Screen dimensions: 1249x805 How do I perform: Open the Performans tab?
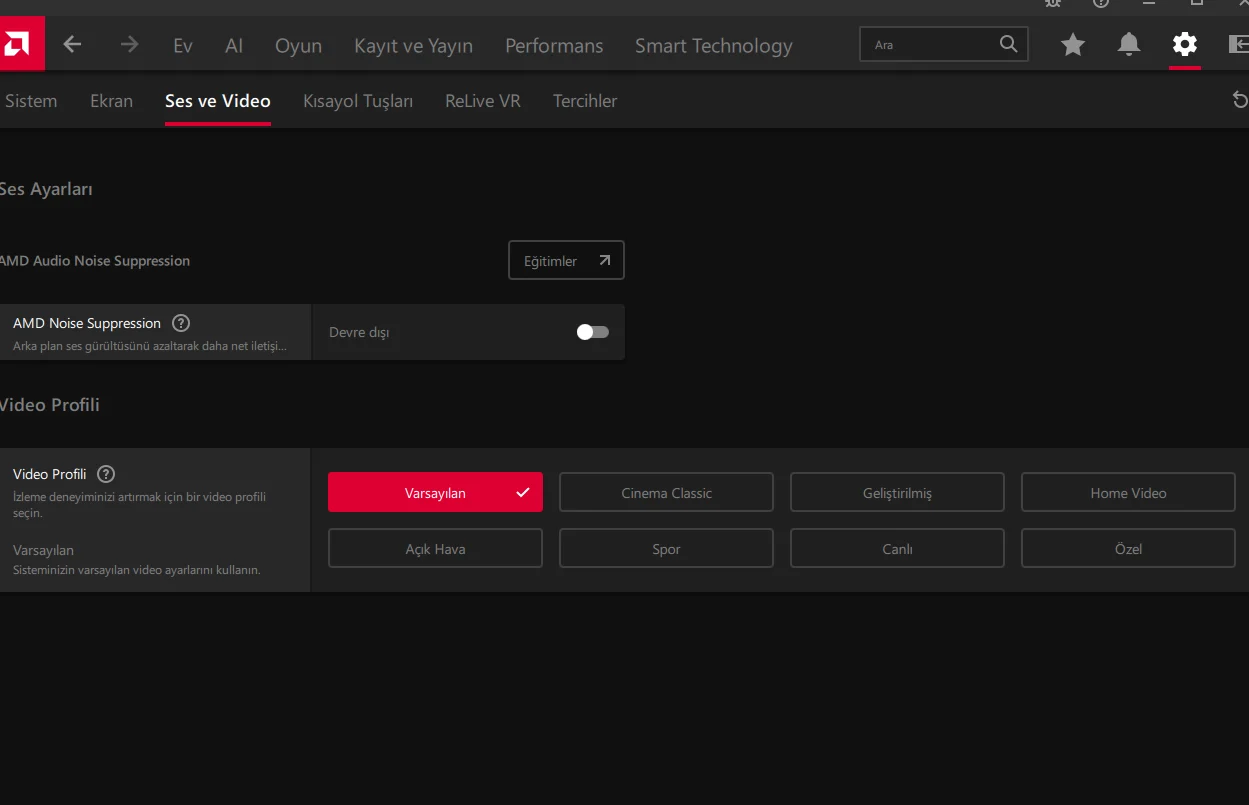tap(554, 46)
